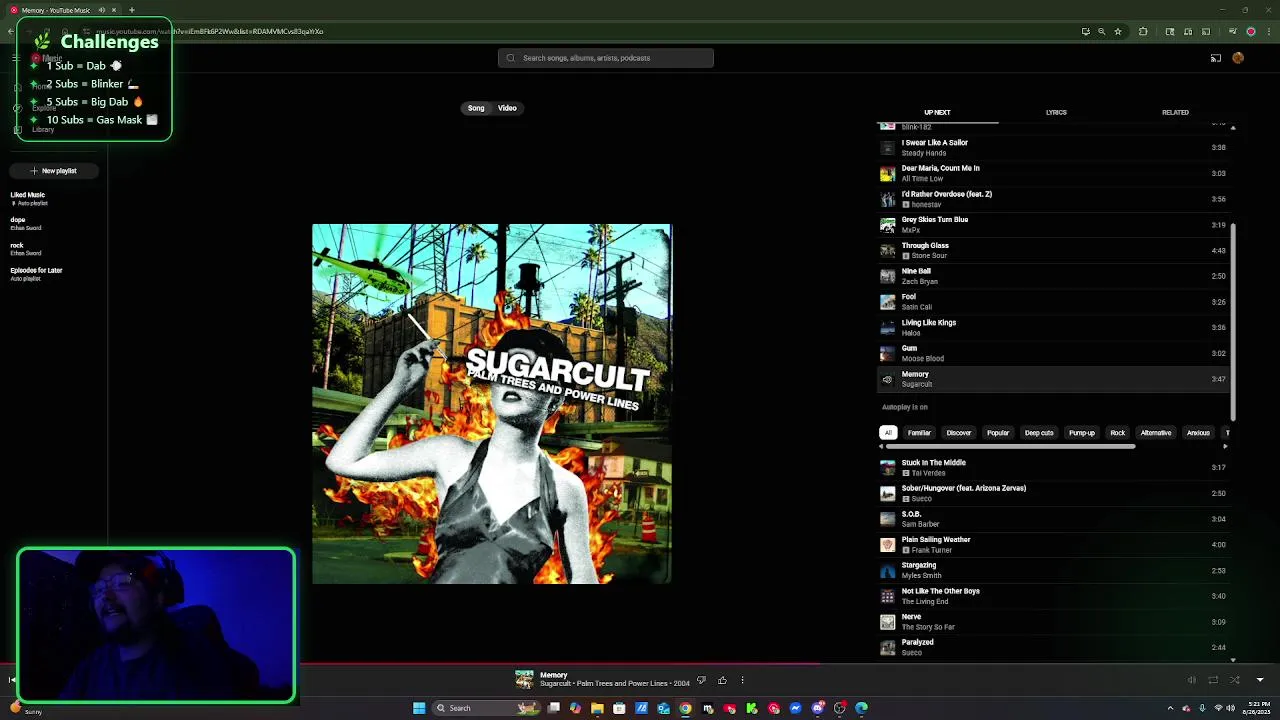1280x720 pixels.
Task: Open Microsoft Edge from taskbar
Action: (862, 708)
